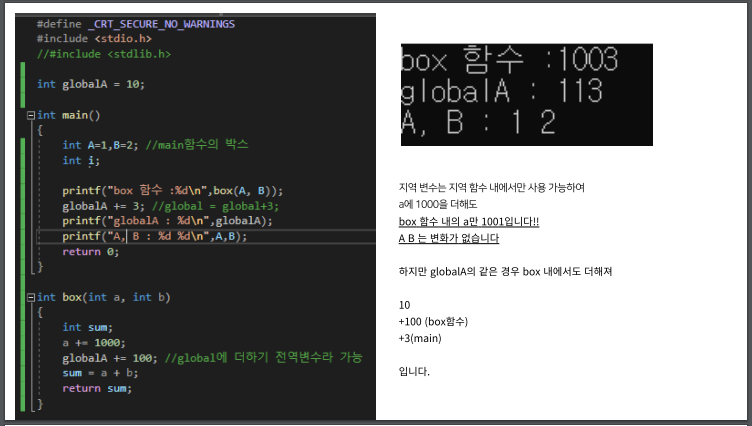Collapse the main() function fold marker
This screenshot has height=426, width=752.
pos(31,115)
